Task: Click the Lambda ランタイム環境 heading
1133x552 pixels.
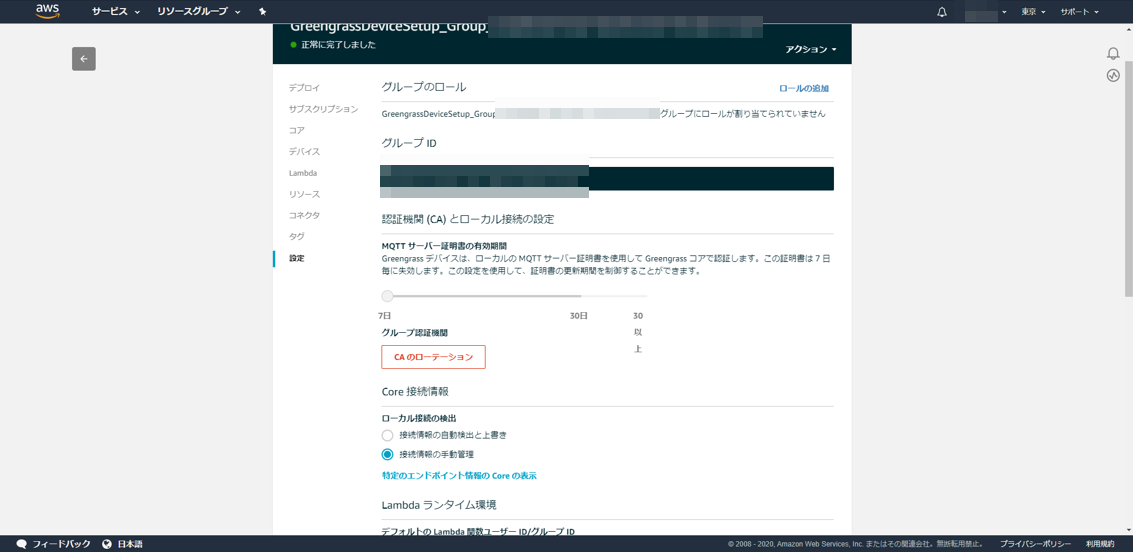Action: (x=439, y=504)
